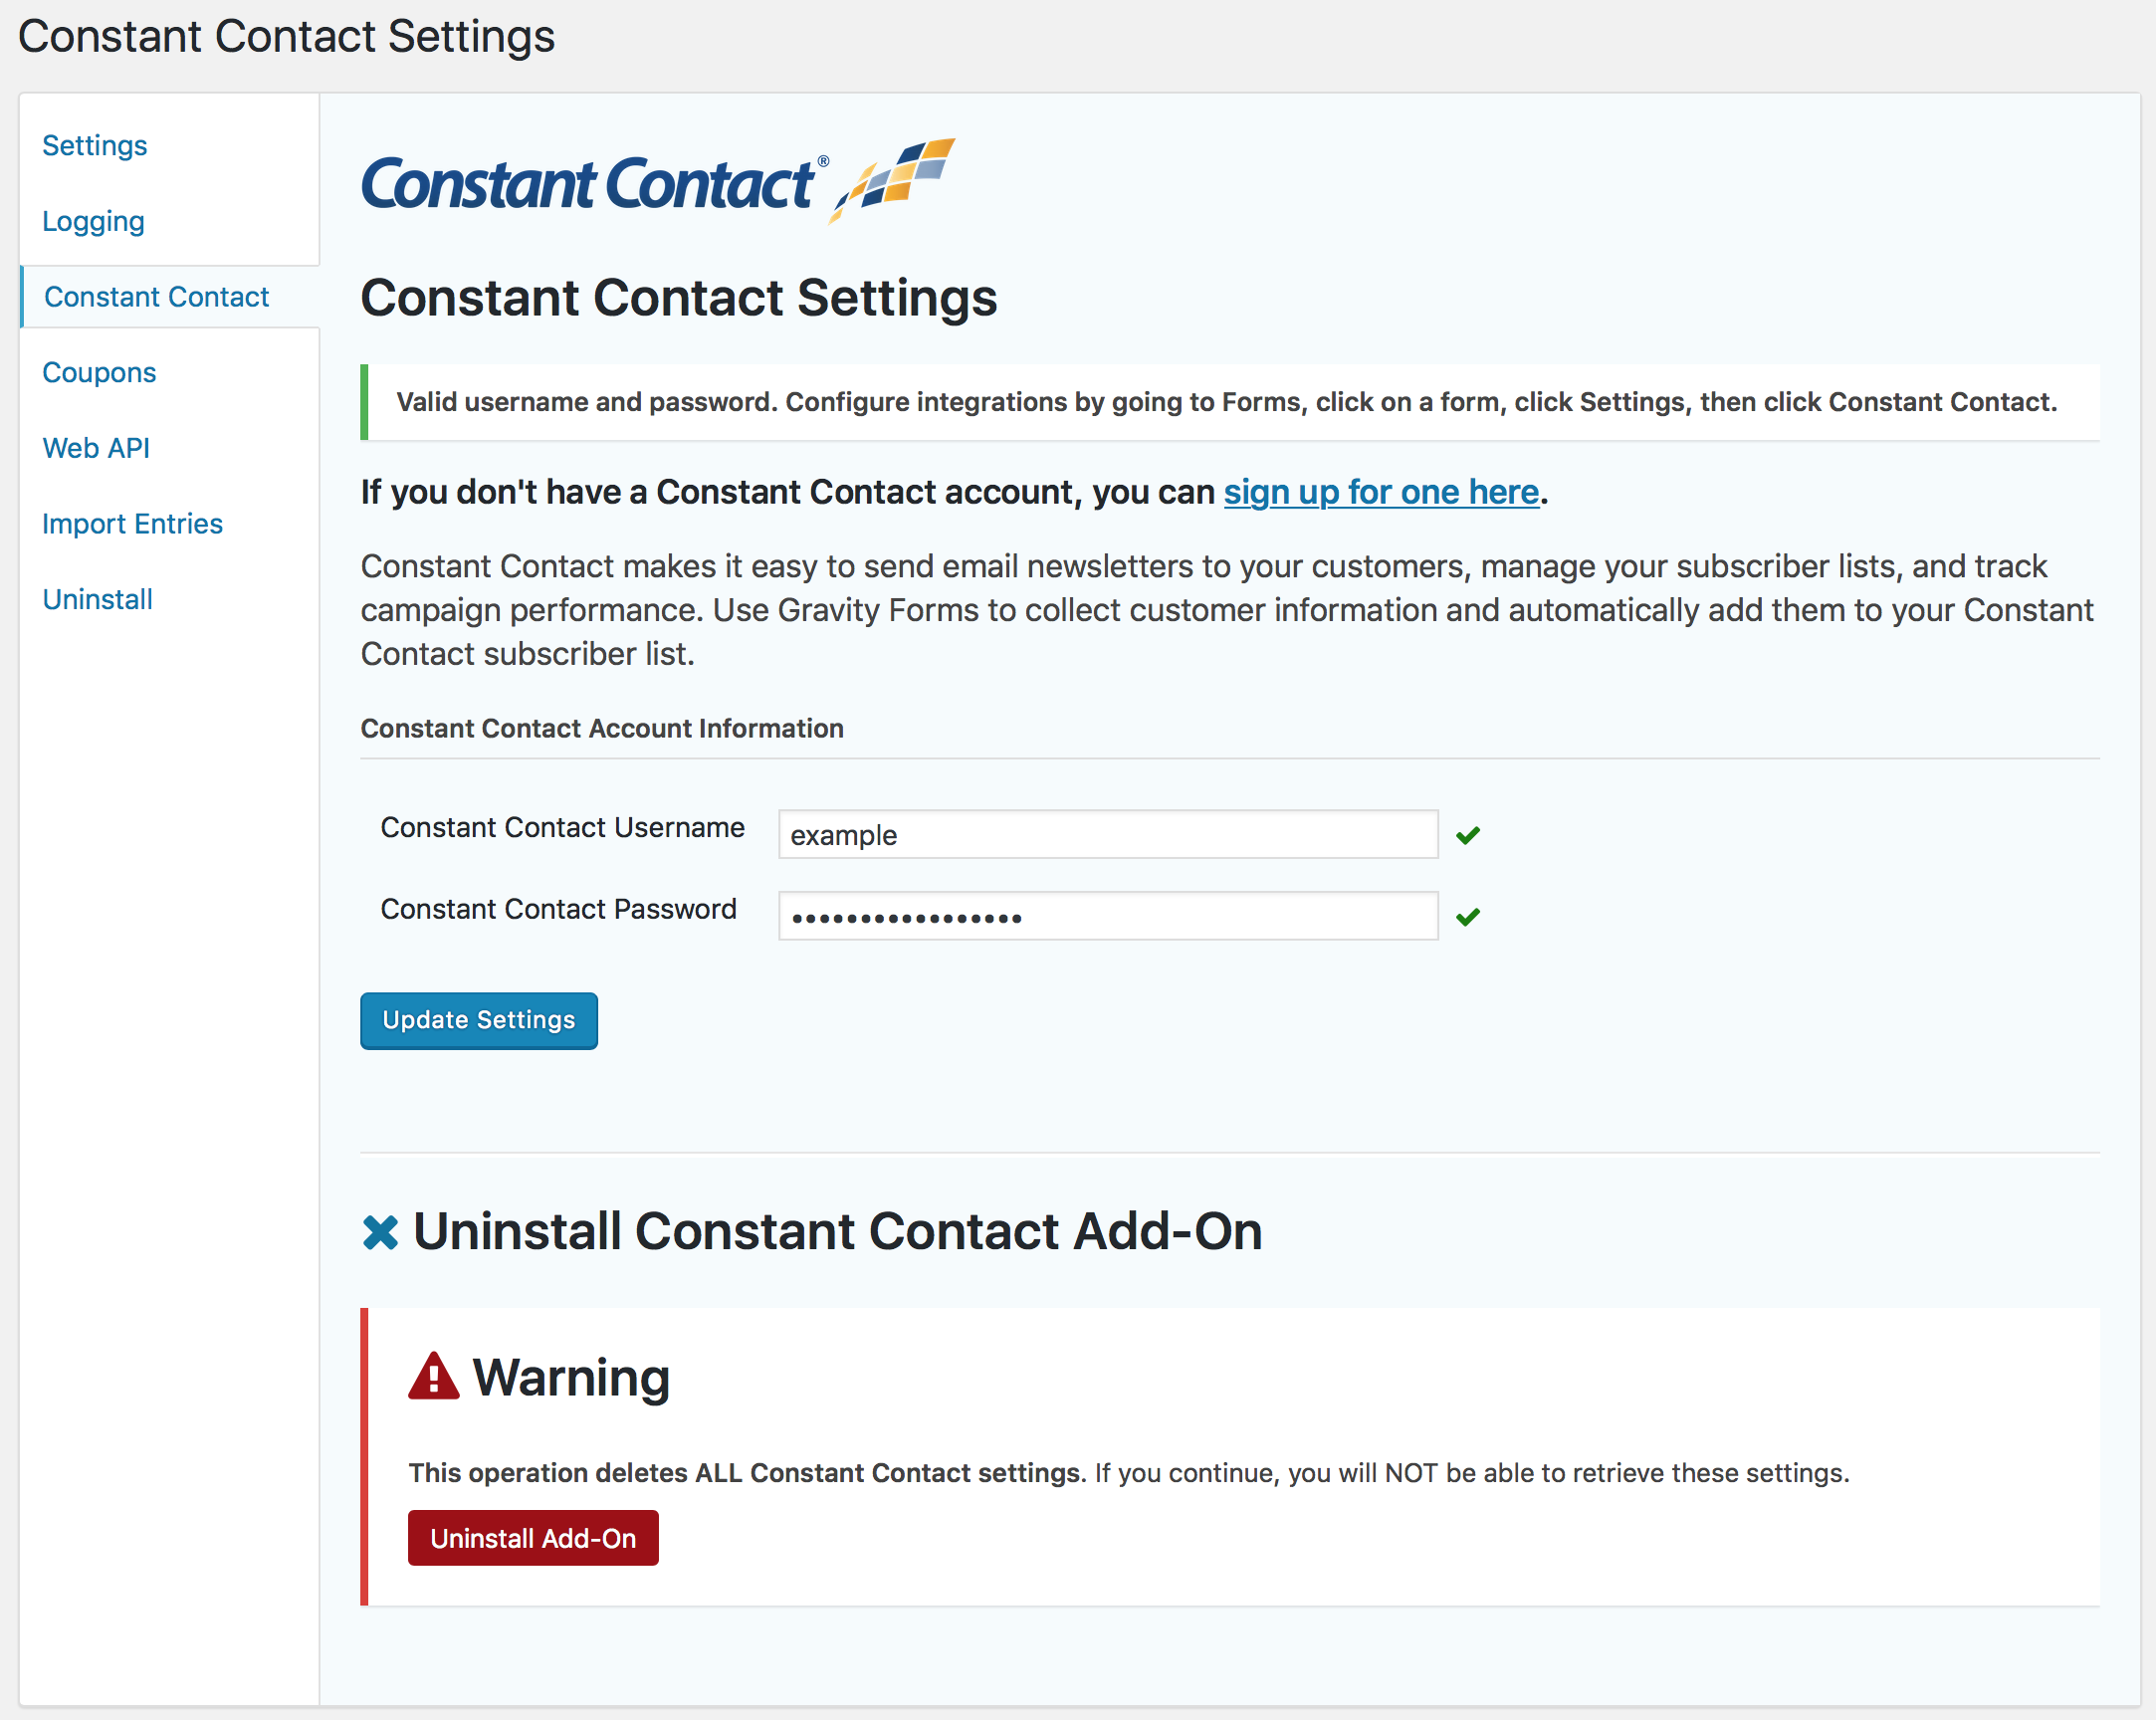Click green checkmark beside password field
Image resolution: width=2156 pixels, height=1720 pixels.
pyautogui.click(x=1467, y=916)
